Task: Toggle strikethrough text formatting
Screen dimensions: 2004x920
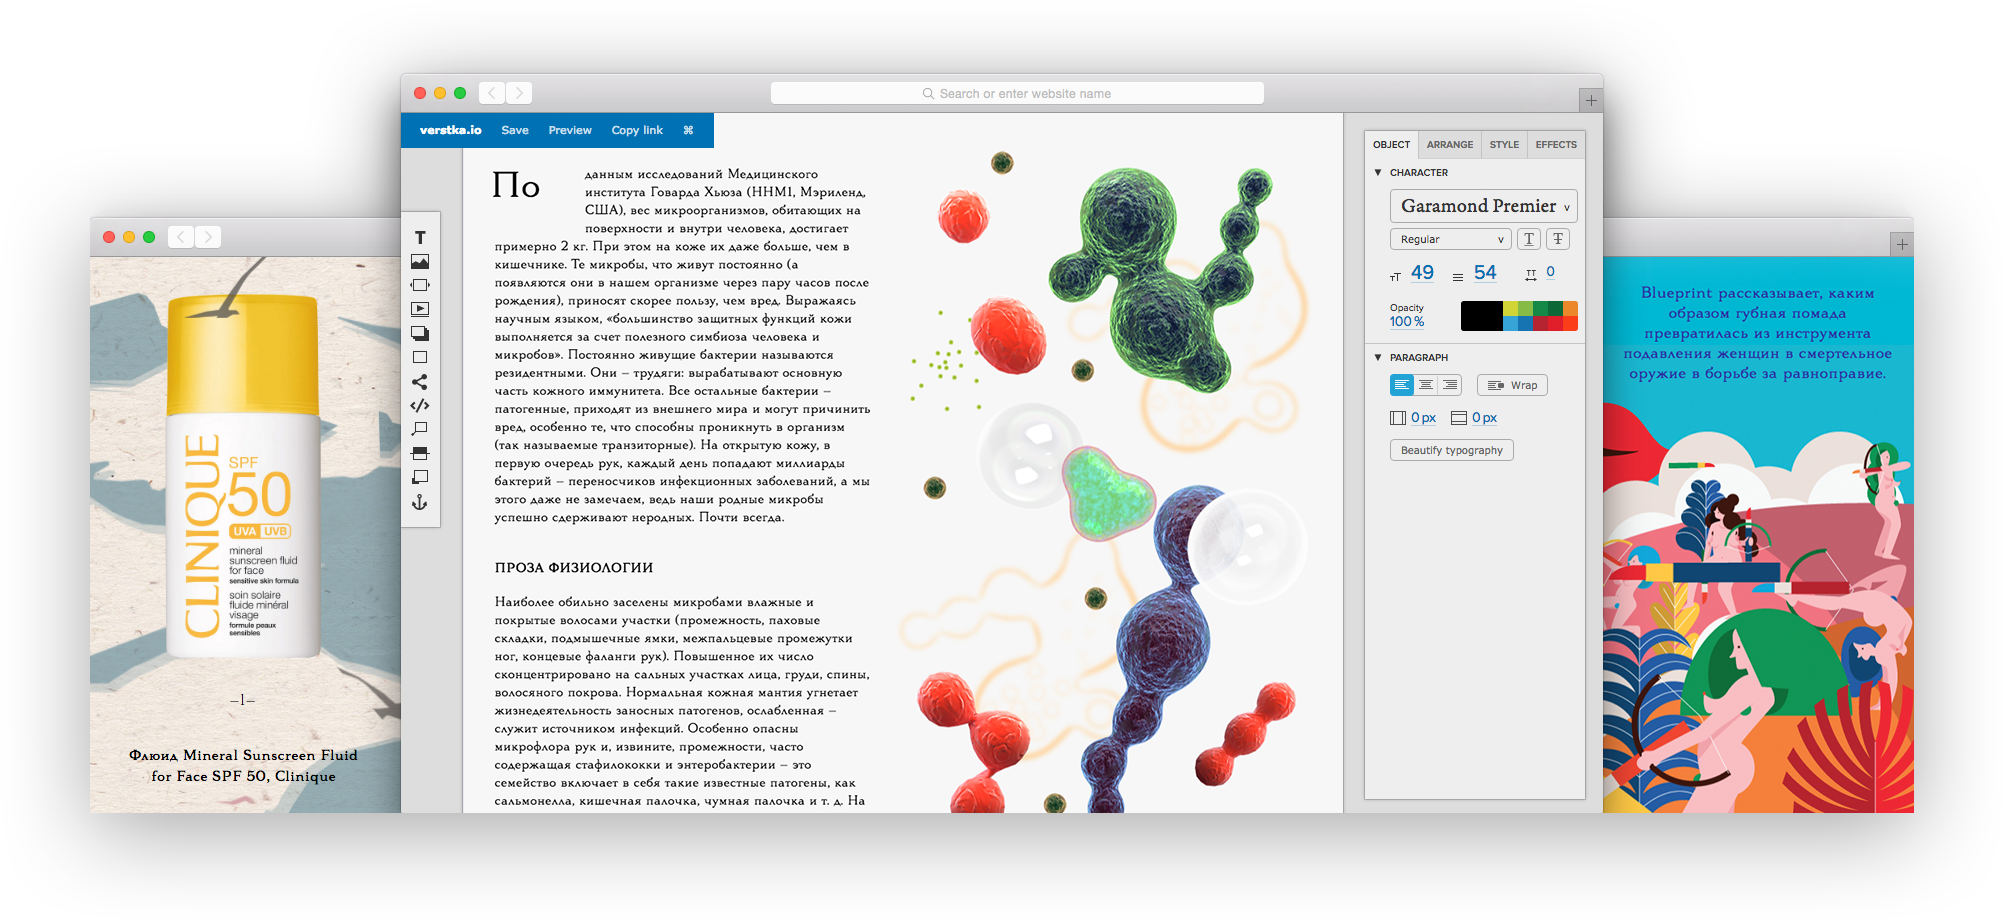Action: [1557, 239]
